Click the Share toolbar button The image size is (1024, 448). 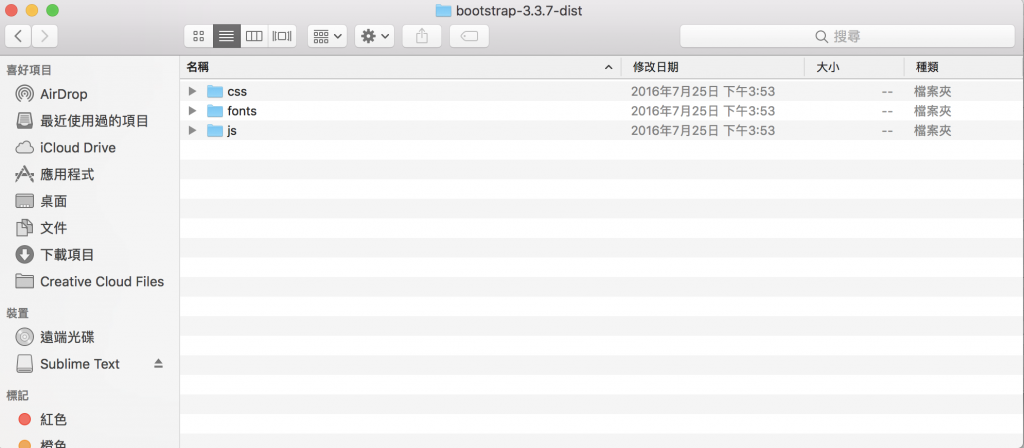point(422,36)
